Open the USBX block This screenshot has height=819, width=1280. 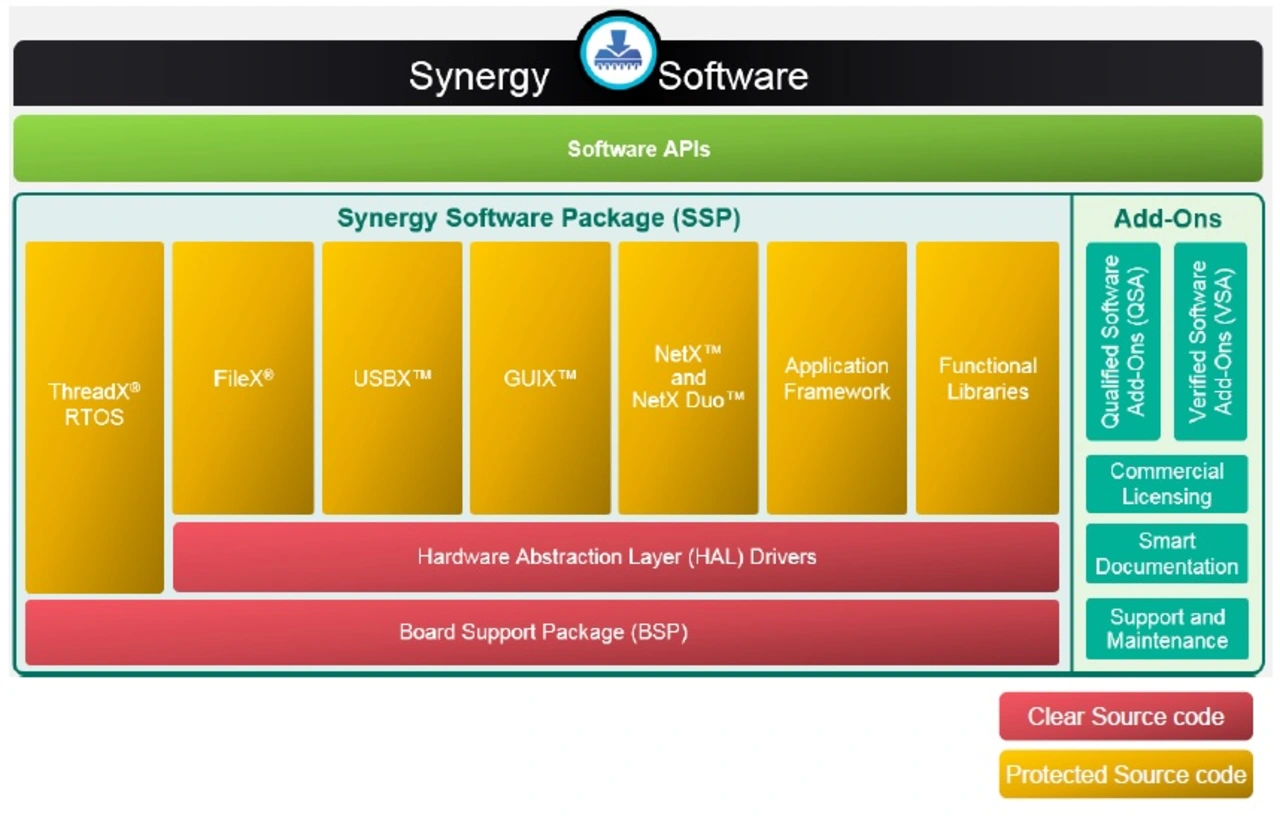[x=392, y=378]
